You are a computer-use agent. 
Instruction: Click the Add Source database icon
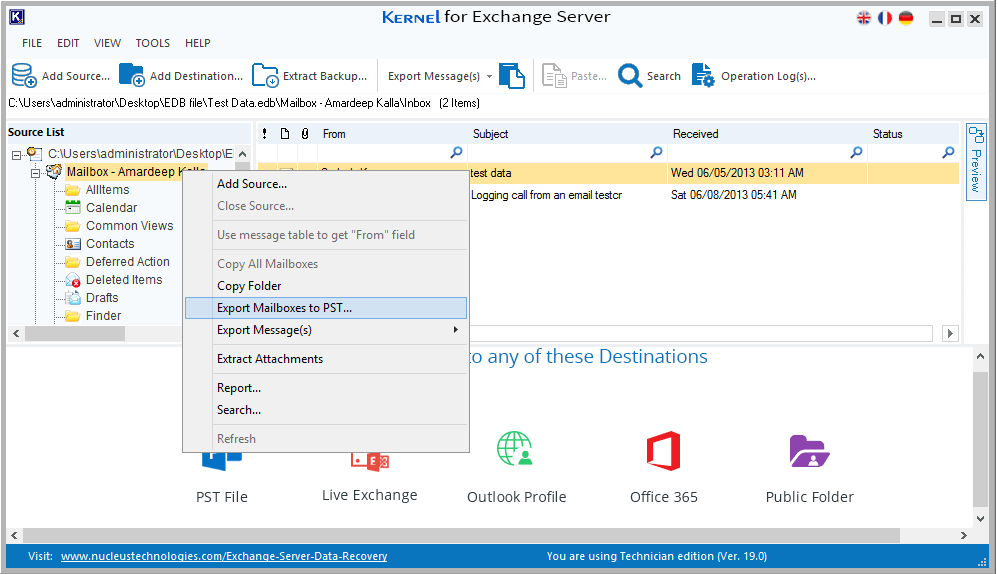(x=24, y=75)
